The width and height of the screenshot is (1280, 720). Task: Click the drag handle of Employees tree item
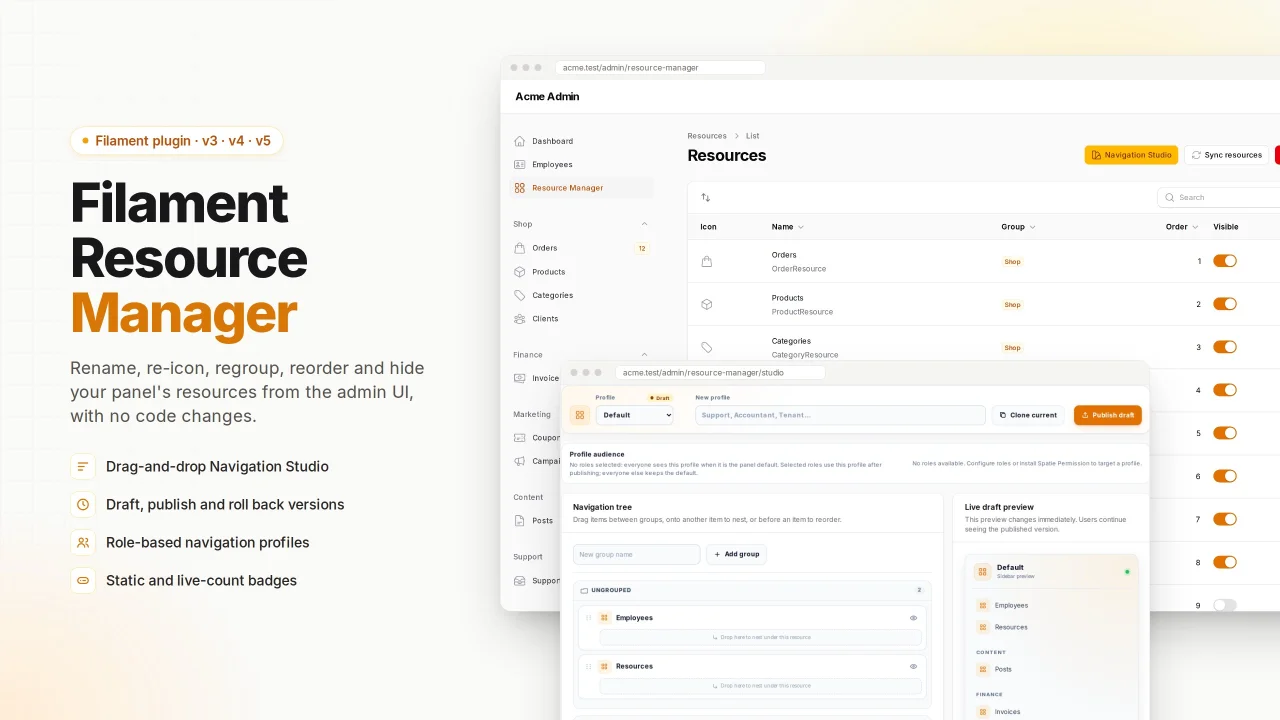[588, 618]
